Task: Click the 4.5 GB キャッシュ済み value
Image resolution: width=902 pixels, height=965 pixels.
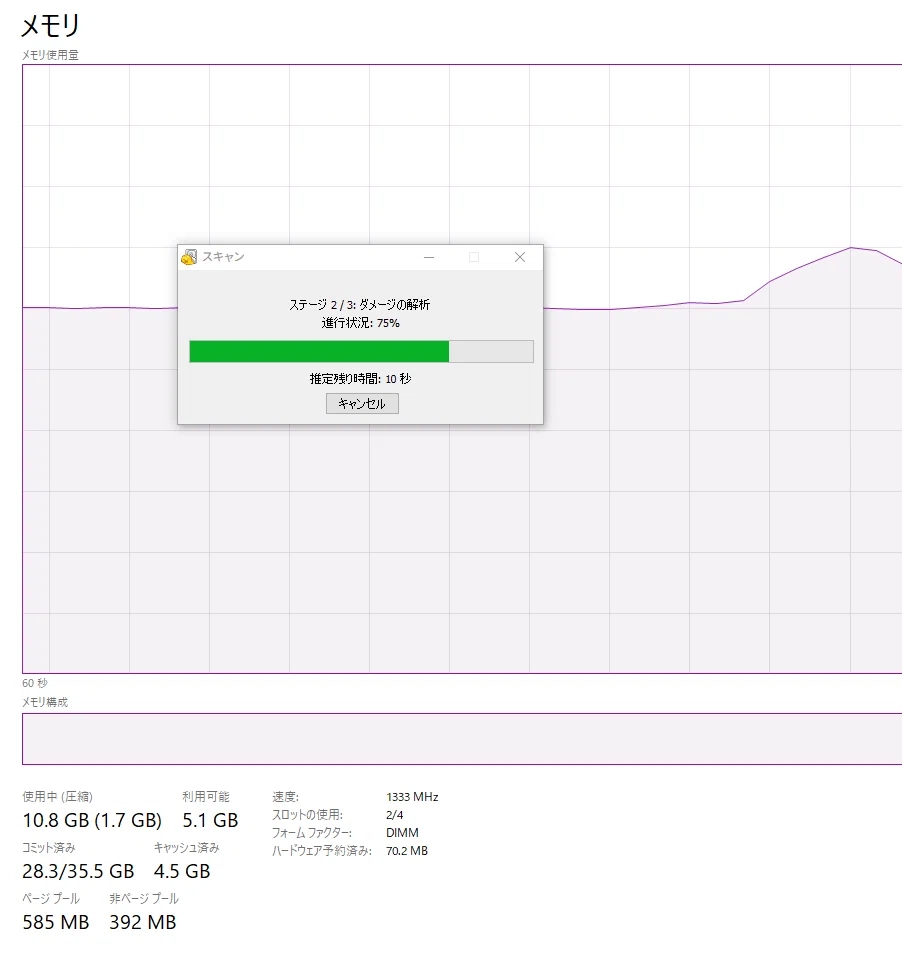Action: (x=182, y=871)
